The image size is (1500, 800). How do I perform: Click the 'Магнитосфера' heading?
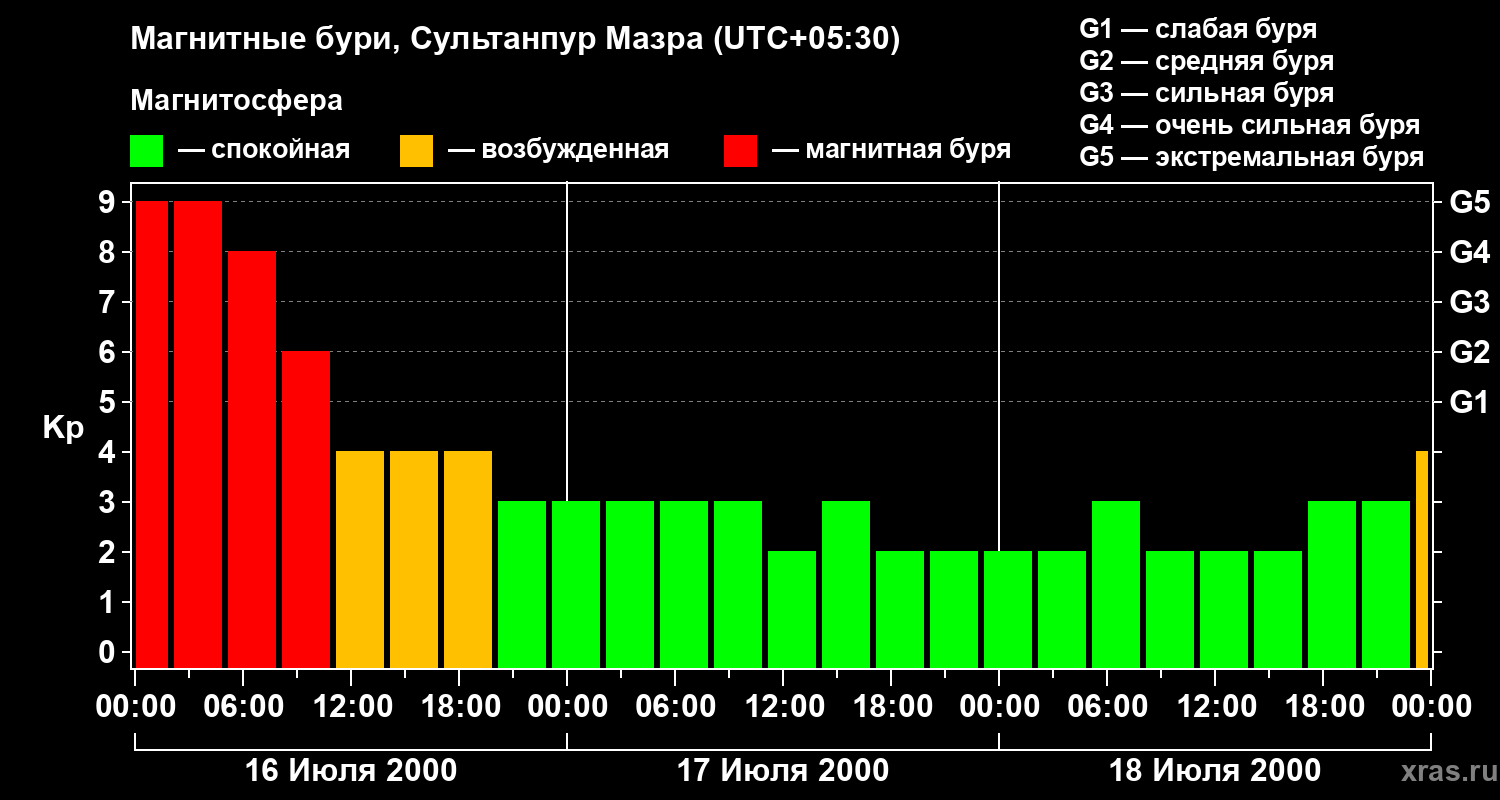[236, 101]
